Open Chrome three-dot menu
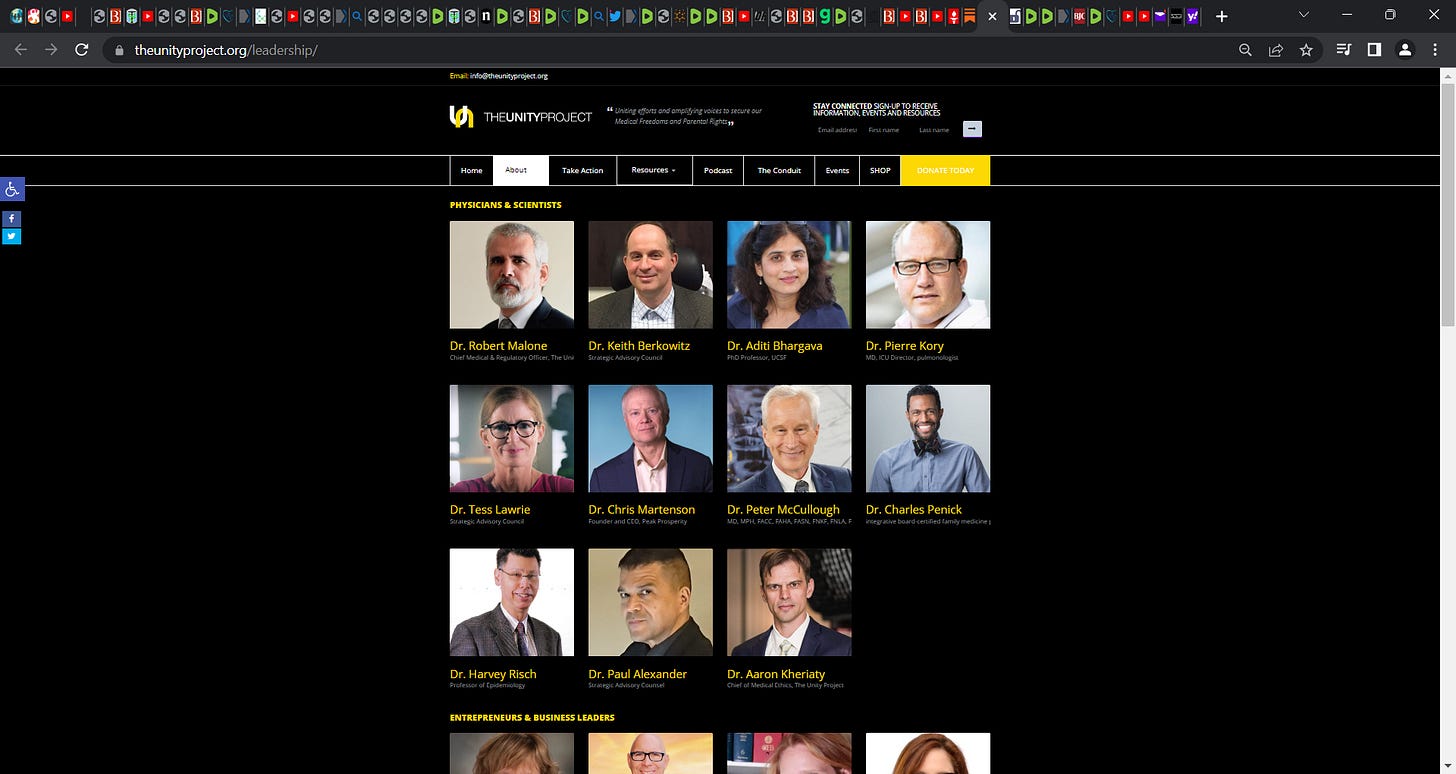The width and height of the screenshot is (1456, 774). point(1435,50)
